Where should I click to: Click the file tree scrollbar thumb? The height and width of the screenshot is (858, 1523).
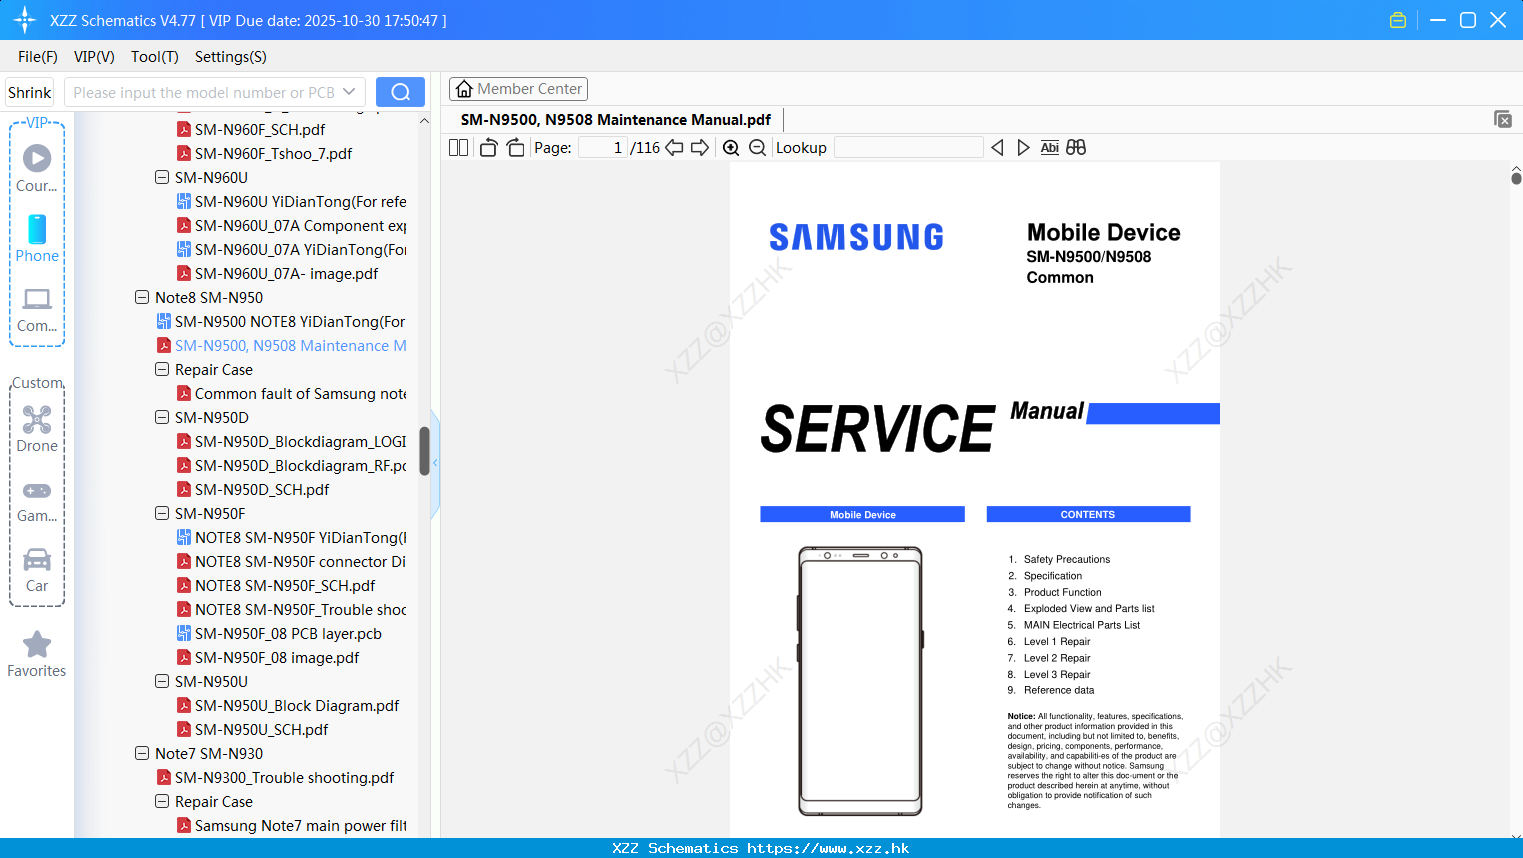(424, 451)
